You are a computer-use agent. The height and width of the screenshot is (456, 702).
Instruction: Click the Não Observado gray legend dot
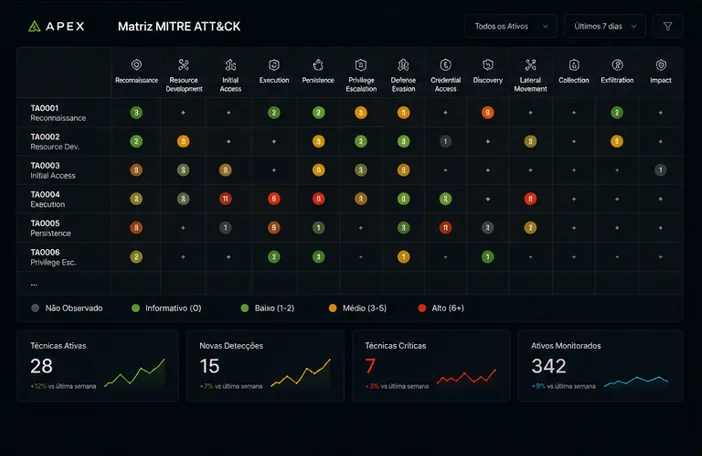(x=35, y=308)
